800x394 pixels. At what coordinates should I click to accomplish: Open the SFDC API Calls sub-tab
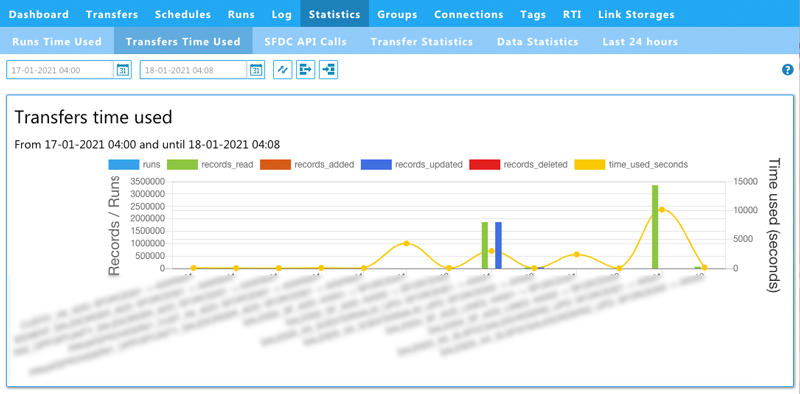coord(306,41)
